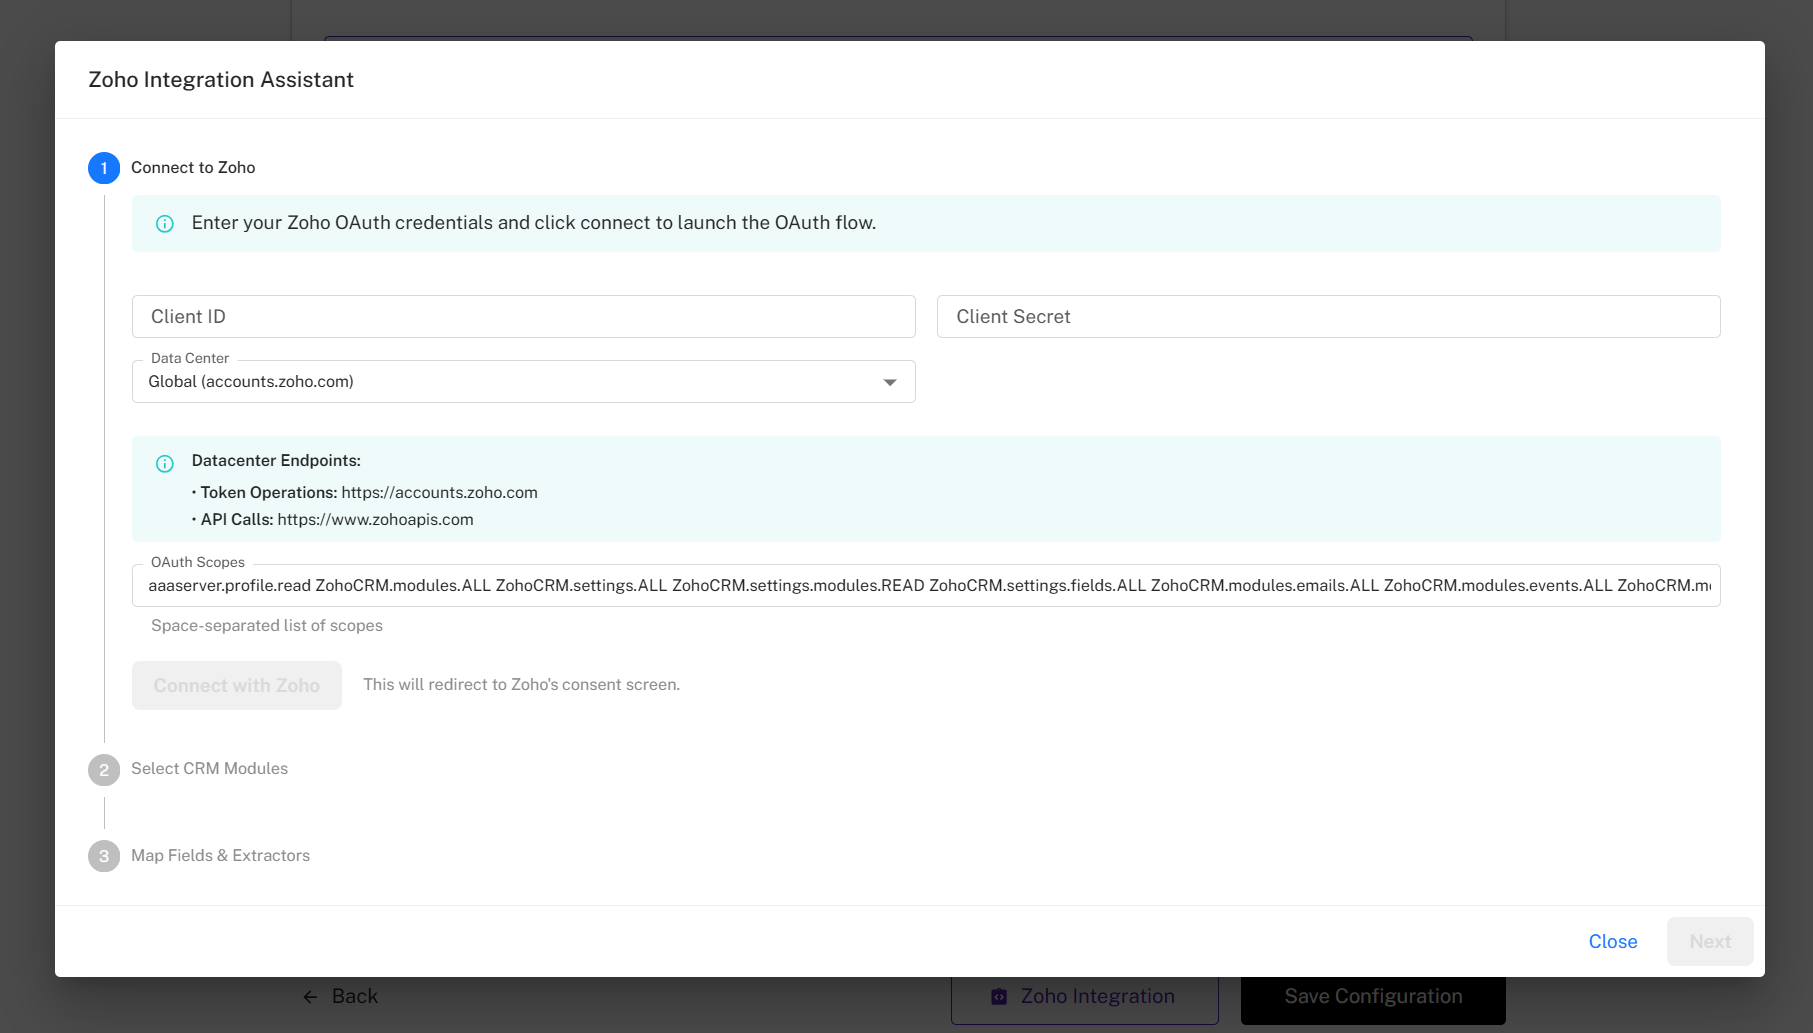Click into the OAuth Scopes text field
The image size is (1813, 1033).
(925, 586)
